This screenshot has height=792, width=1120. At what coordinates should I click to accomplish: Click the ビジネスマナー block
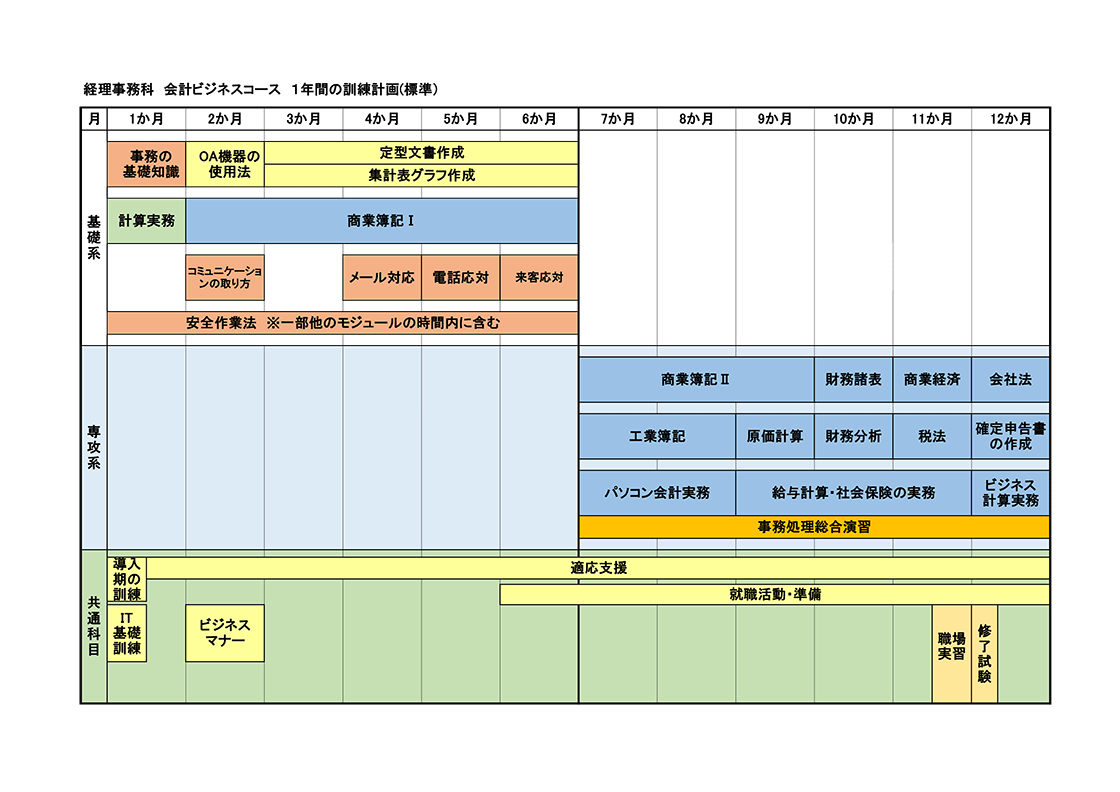(x=225, y=633)
